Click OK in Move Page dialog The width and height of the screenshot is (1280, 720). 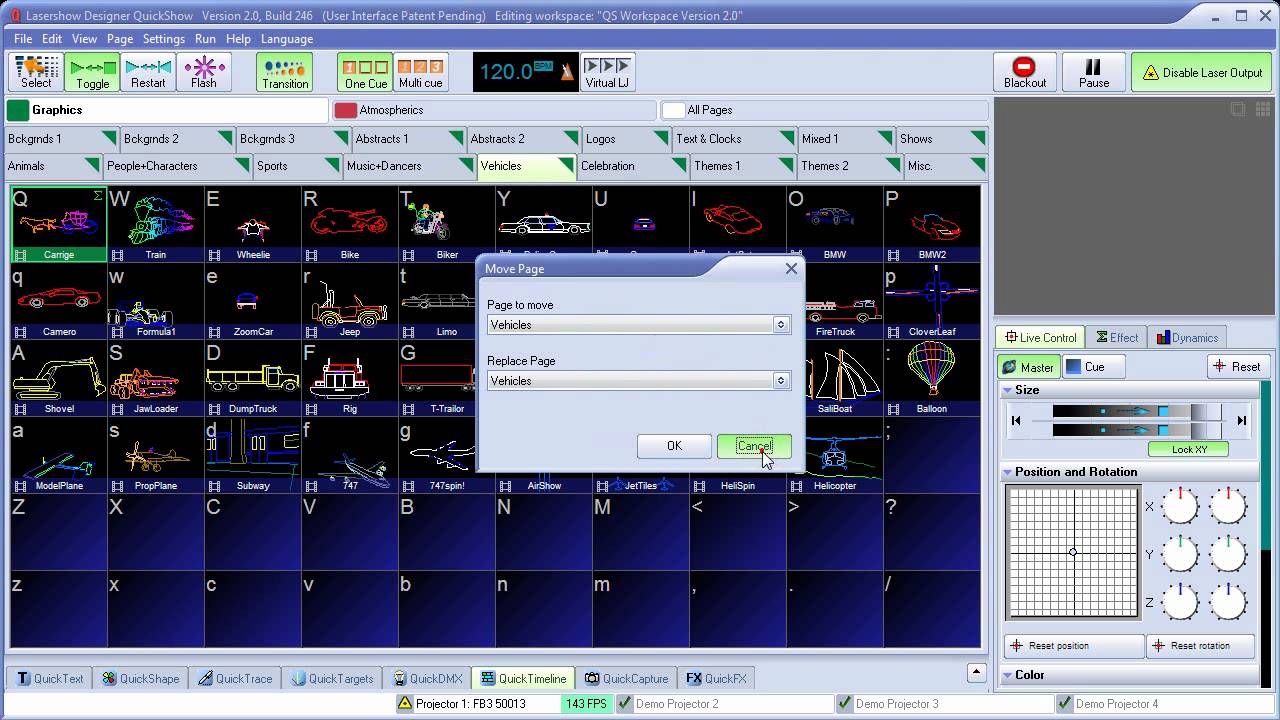[x=674, y=446]
